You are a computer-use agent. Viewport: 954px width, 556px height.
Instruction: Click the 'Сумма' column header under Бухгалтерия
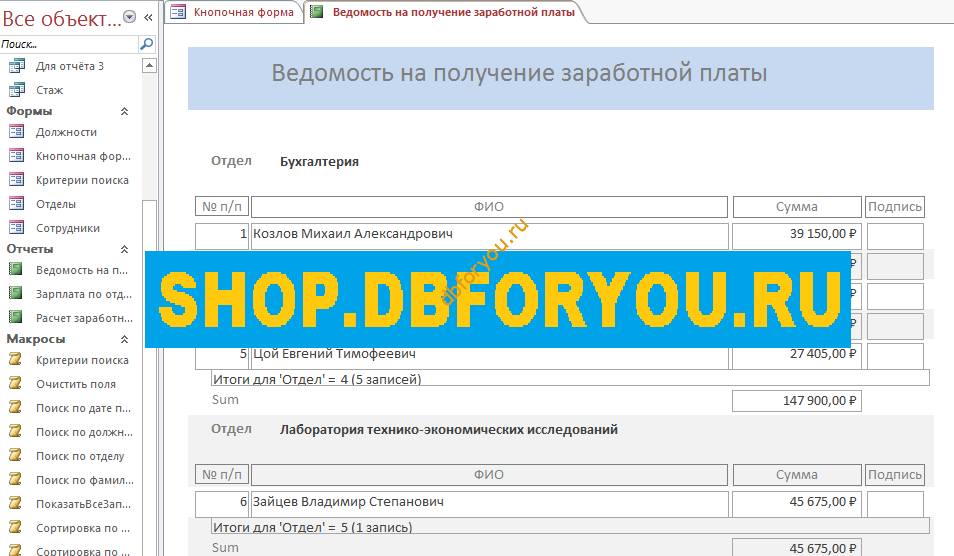[797, 207]
